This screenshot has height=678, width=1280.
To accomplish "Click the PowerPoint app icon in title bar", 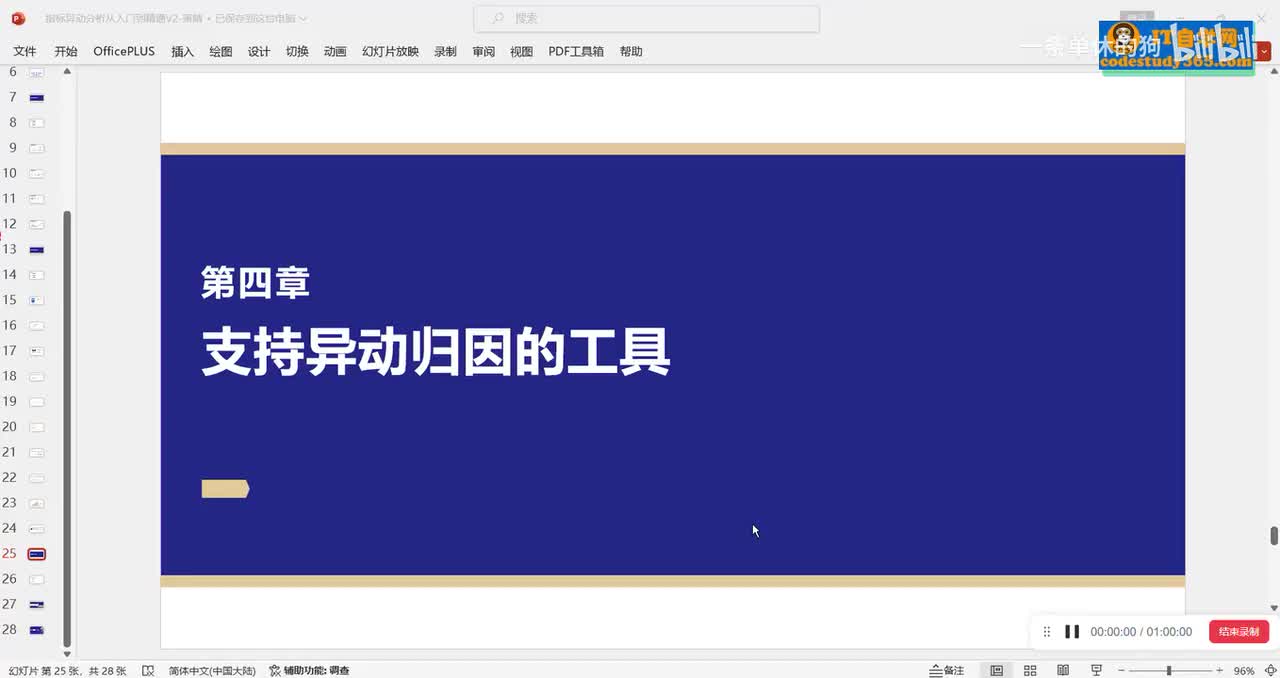I will click(x=18, y=18).
